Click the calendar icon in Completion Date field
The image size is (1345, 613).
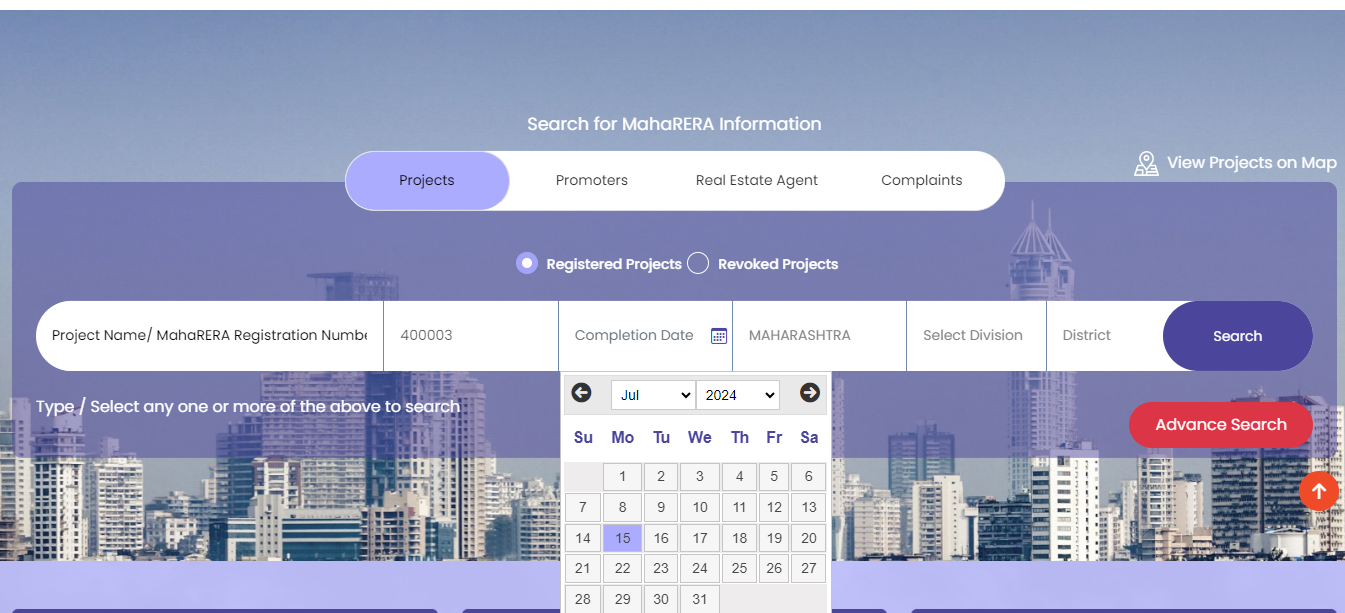(719, 336)
